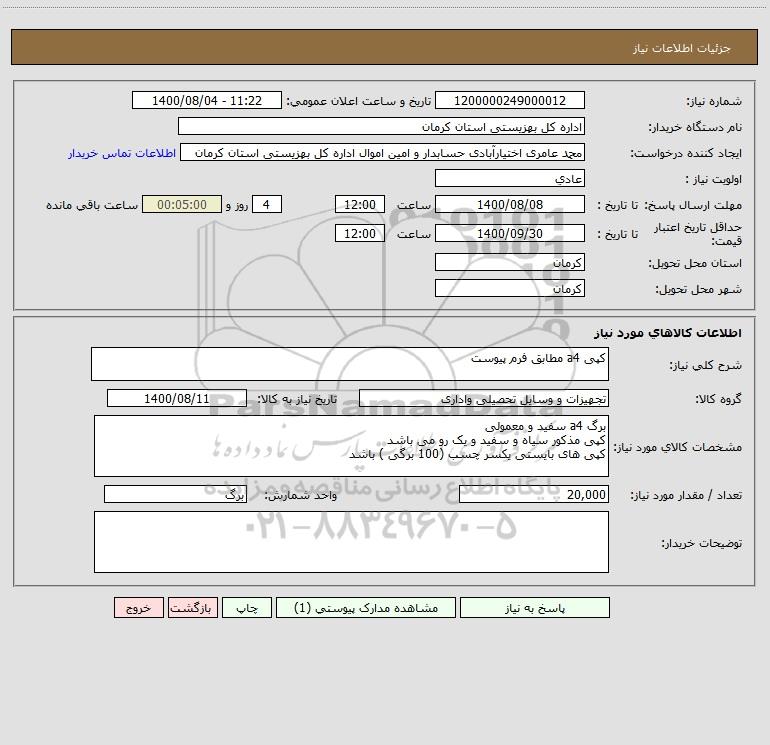This screenshot has width=770, height=745.
Task: Click the empty buyer notes text area
Action: point(351,542)
